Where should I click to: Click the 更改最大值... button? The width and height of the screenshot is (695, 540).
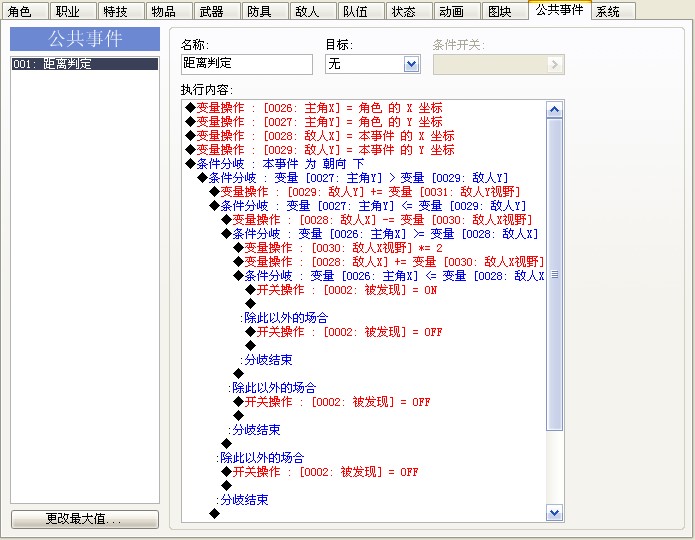(x=85, y=519)
